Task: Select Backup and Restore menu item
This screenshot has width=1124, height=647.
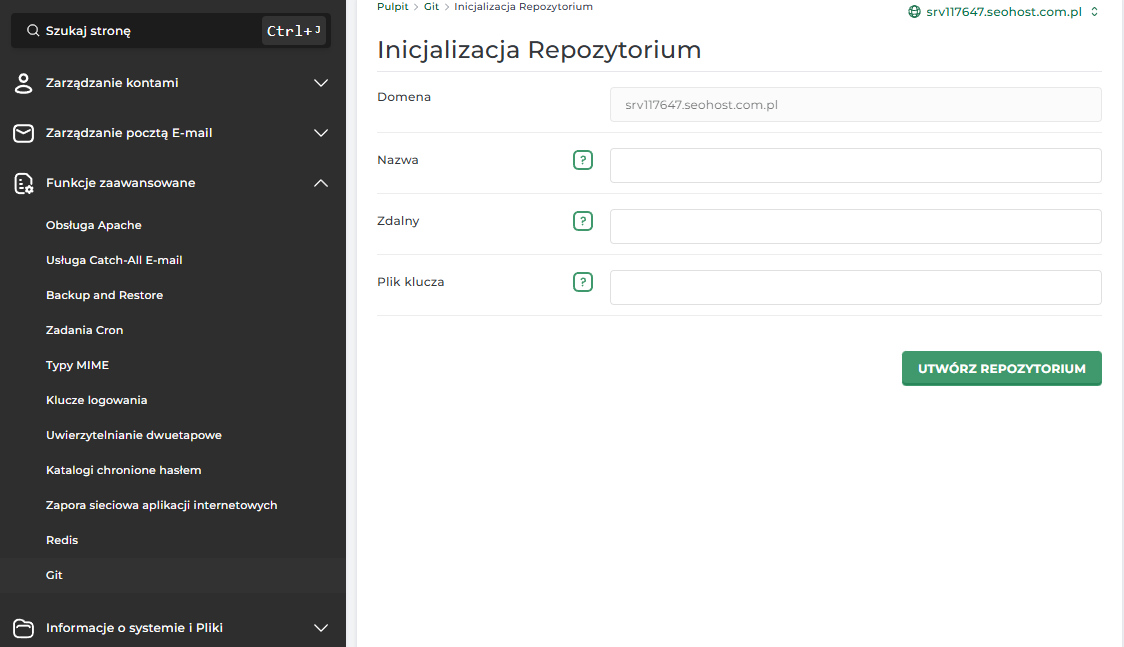Action: point(105,295)
